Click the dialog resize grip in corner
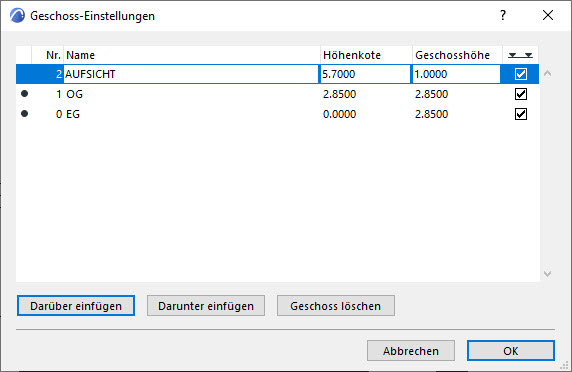This screenshot has height=372, width=572. pos(564,365)
